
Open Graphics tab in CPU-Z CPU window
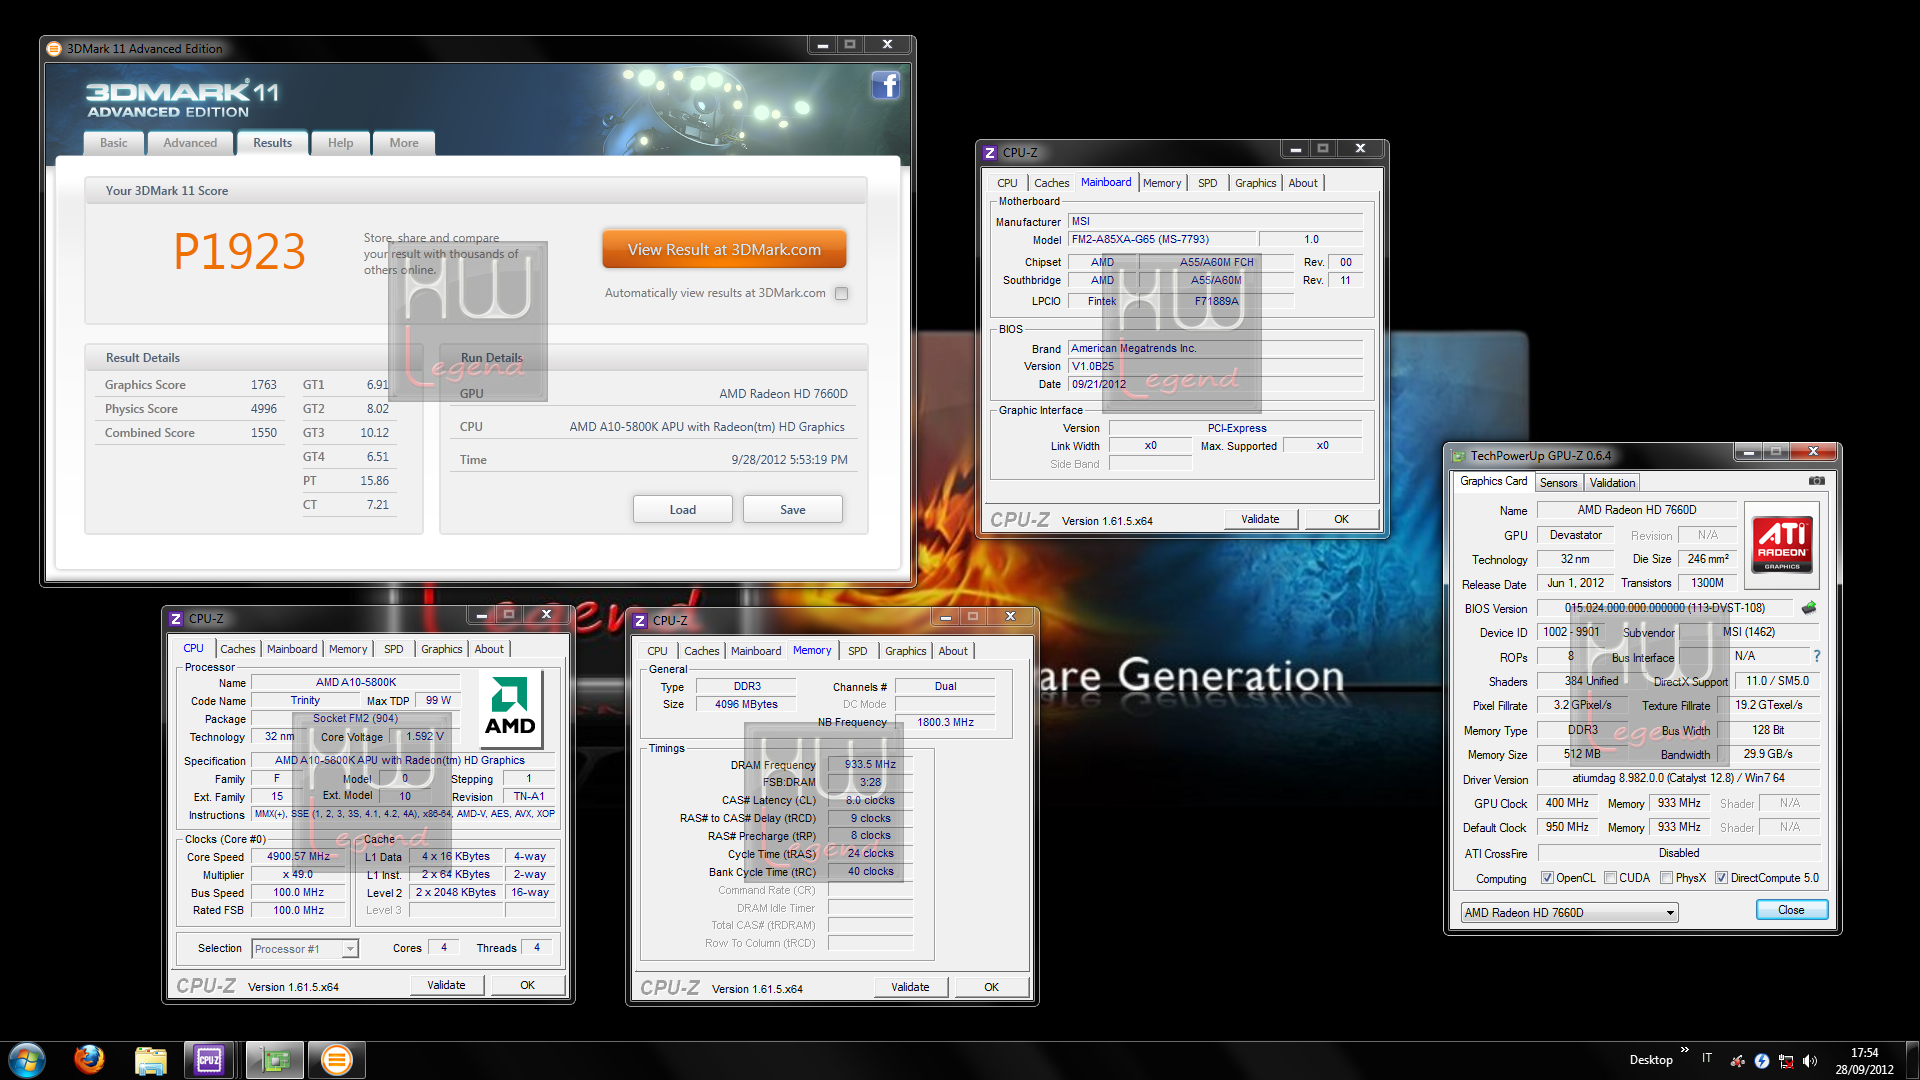tap(441, 649)
